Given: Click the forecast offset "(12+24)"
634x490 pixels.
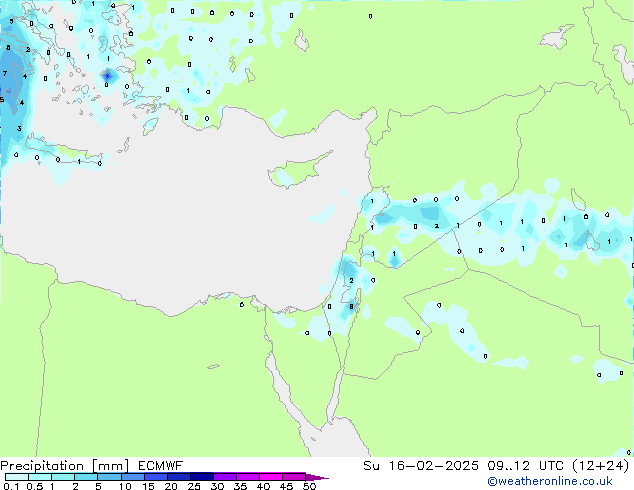Looking at the screenshot, I should pos(601,466).
